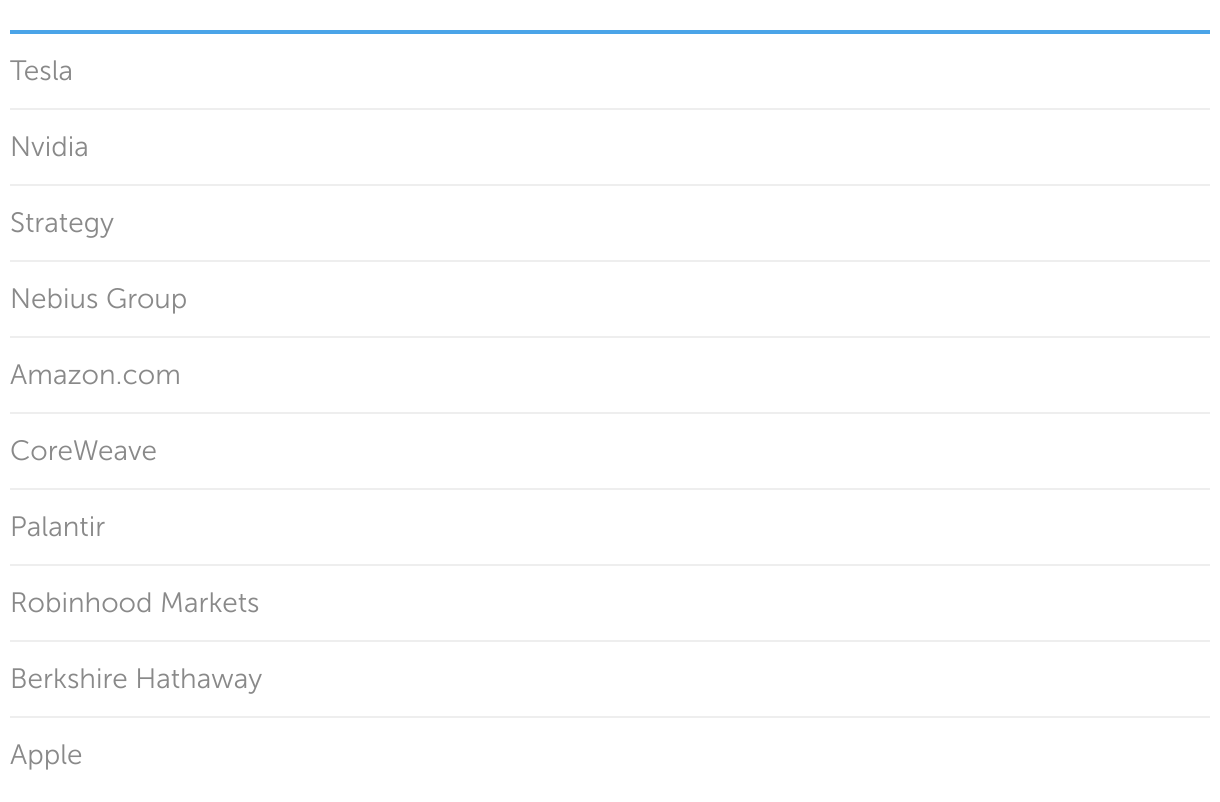Image resolution: width=1220 pixels, height=802 pixels.
Task: Select Palantir in the list
Action: [57, 527]
